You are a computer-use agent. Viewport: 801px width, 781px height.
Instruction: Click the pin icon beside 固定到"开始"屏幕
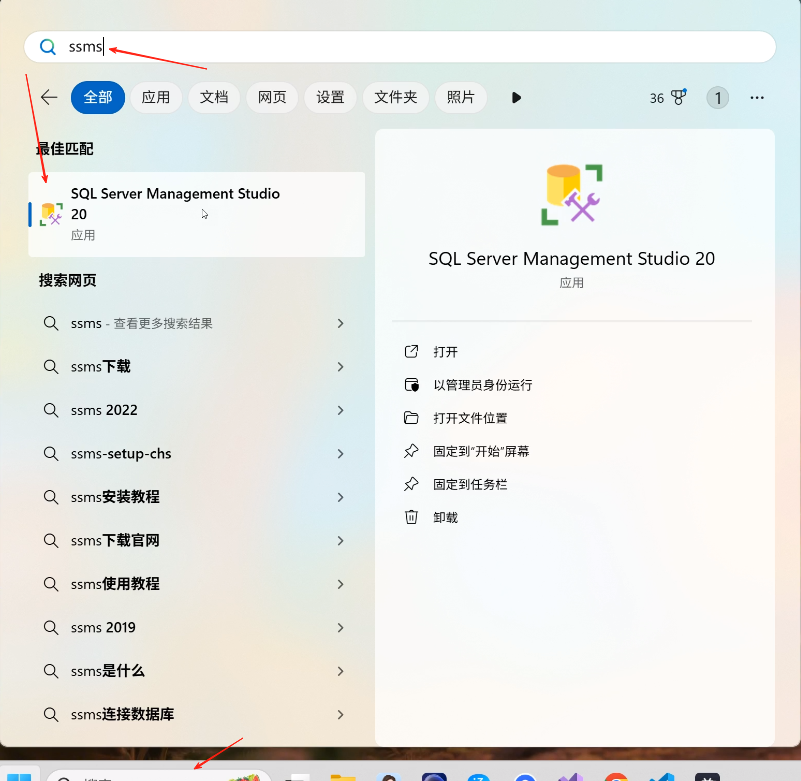[411, 451]
